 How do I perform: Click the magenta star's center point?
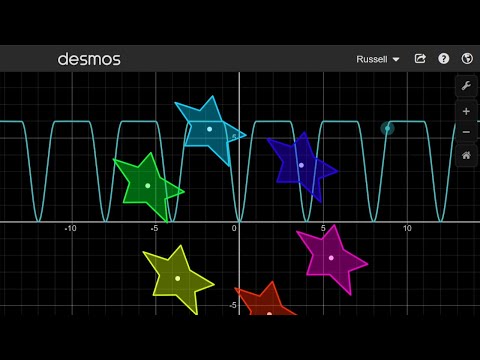click(x=331, y=258)
